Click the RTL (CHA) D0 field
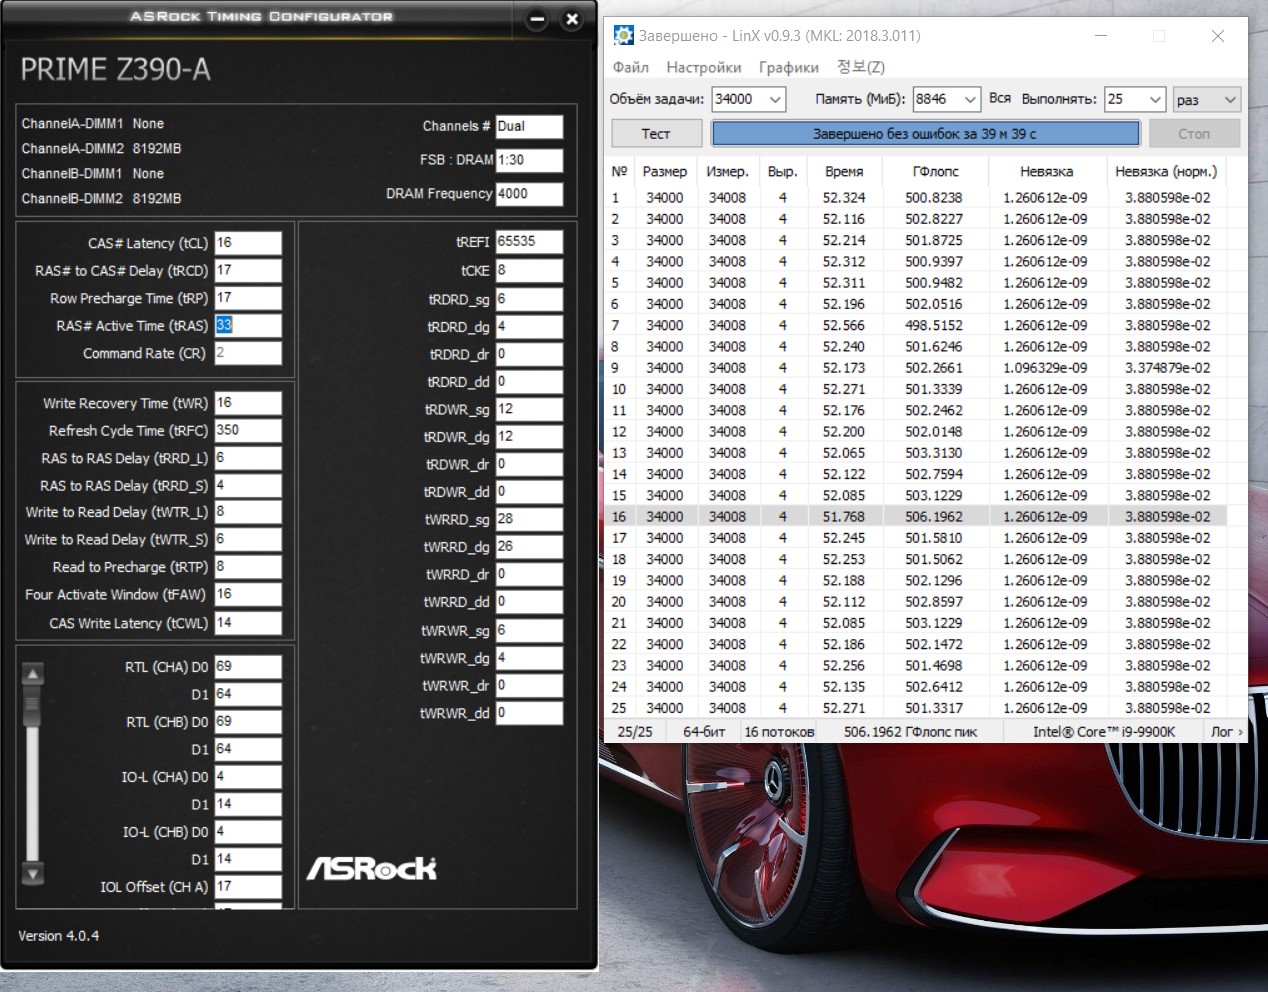Viewport: 1268px width, 992px height. tap(248, 666)
